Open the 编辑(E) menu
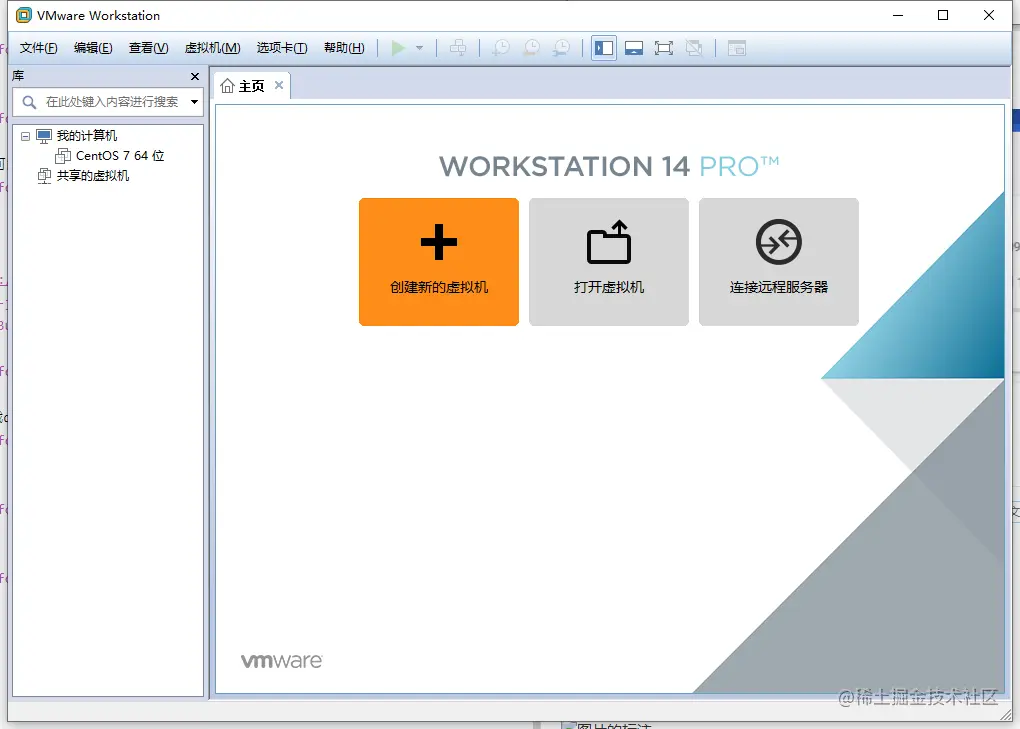The height and width of the screenshot is (729, 1020). [x=93, y=48]
